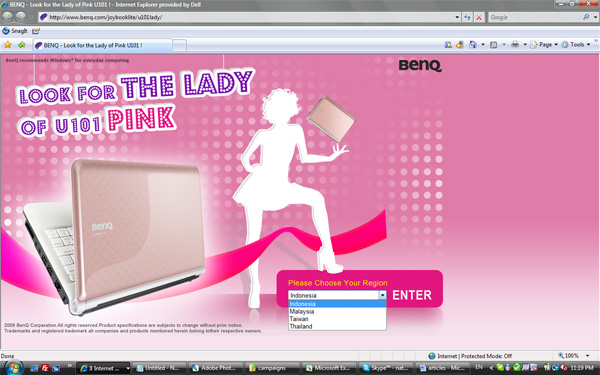This screenshot has width=600, height=375.
Task: Click the Add to Favorites star-plus icon
Action: pyautogui.click(x=22, y=45)
